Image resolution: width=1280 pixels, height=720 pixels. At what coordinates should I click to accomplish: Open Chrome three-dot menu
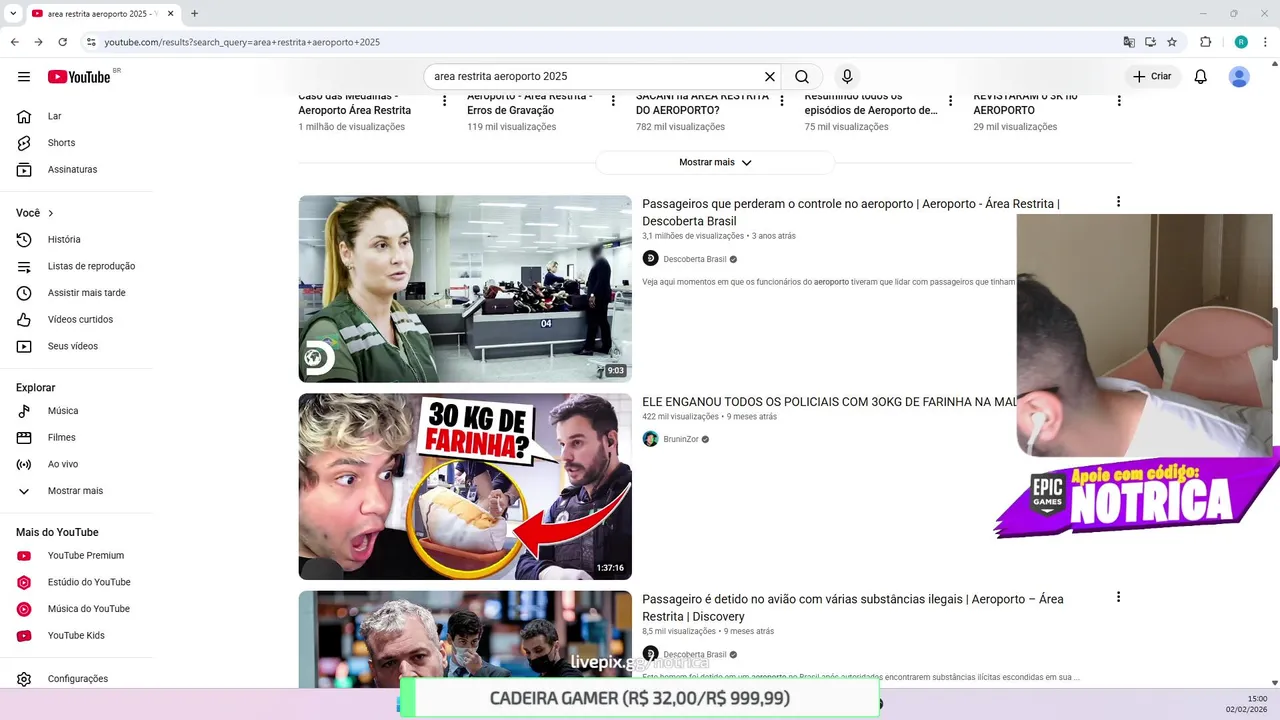[1265, 42]
